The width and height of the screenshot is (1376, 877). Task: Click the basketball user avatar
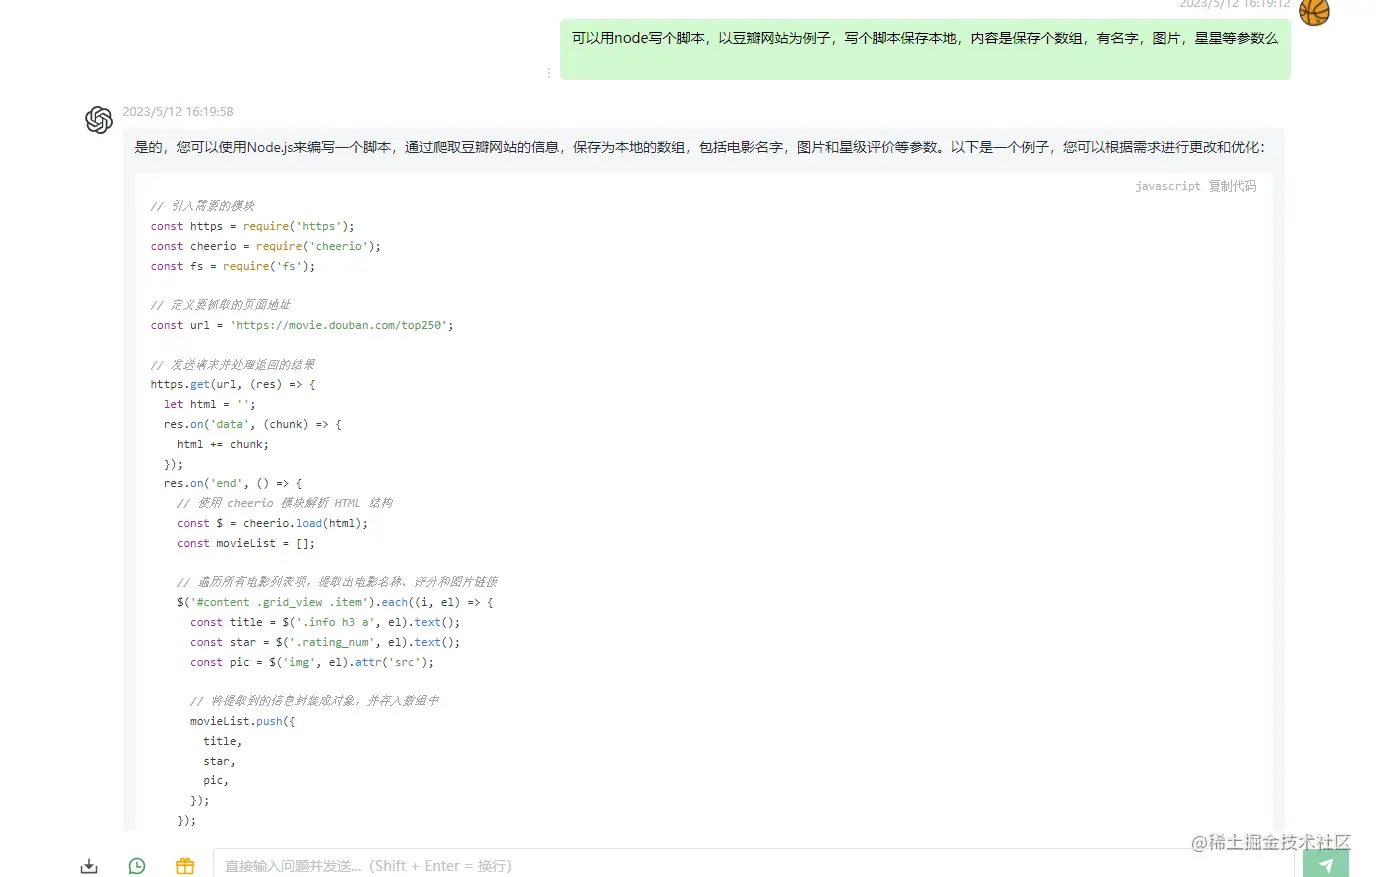1314,11
